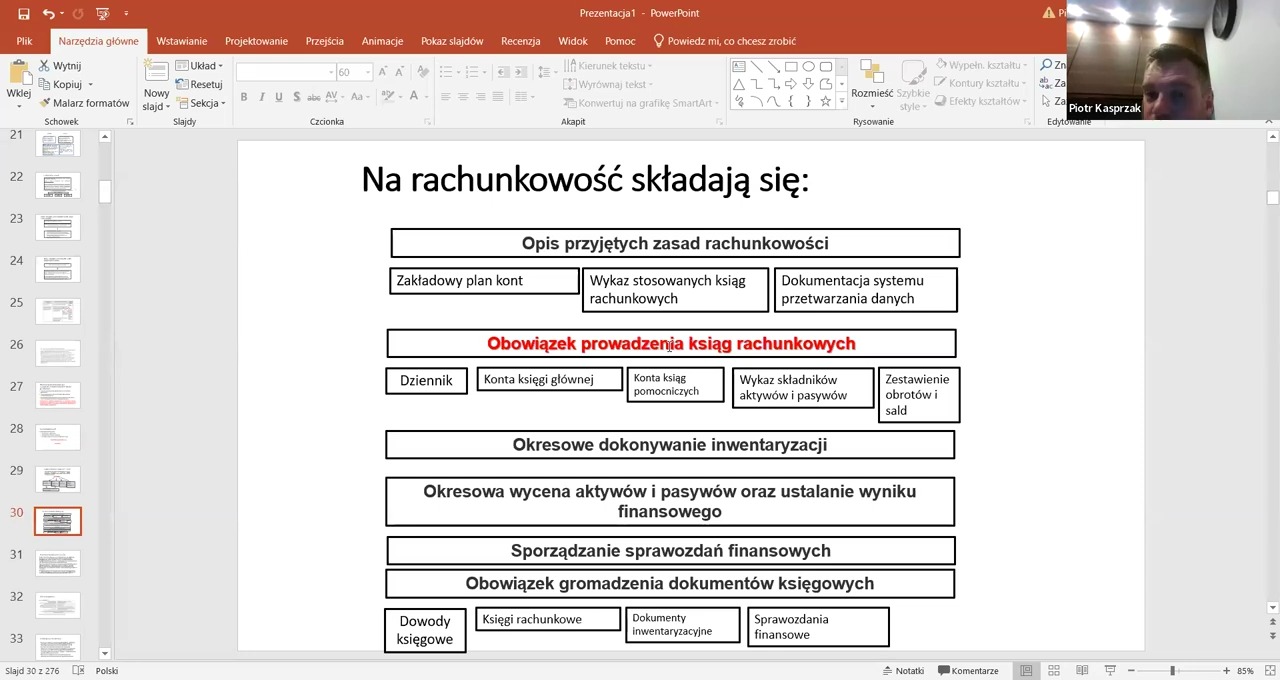1280x680 pixels.
Task: Cut selection with Wytnij
Action: coord(59,66)
